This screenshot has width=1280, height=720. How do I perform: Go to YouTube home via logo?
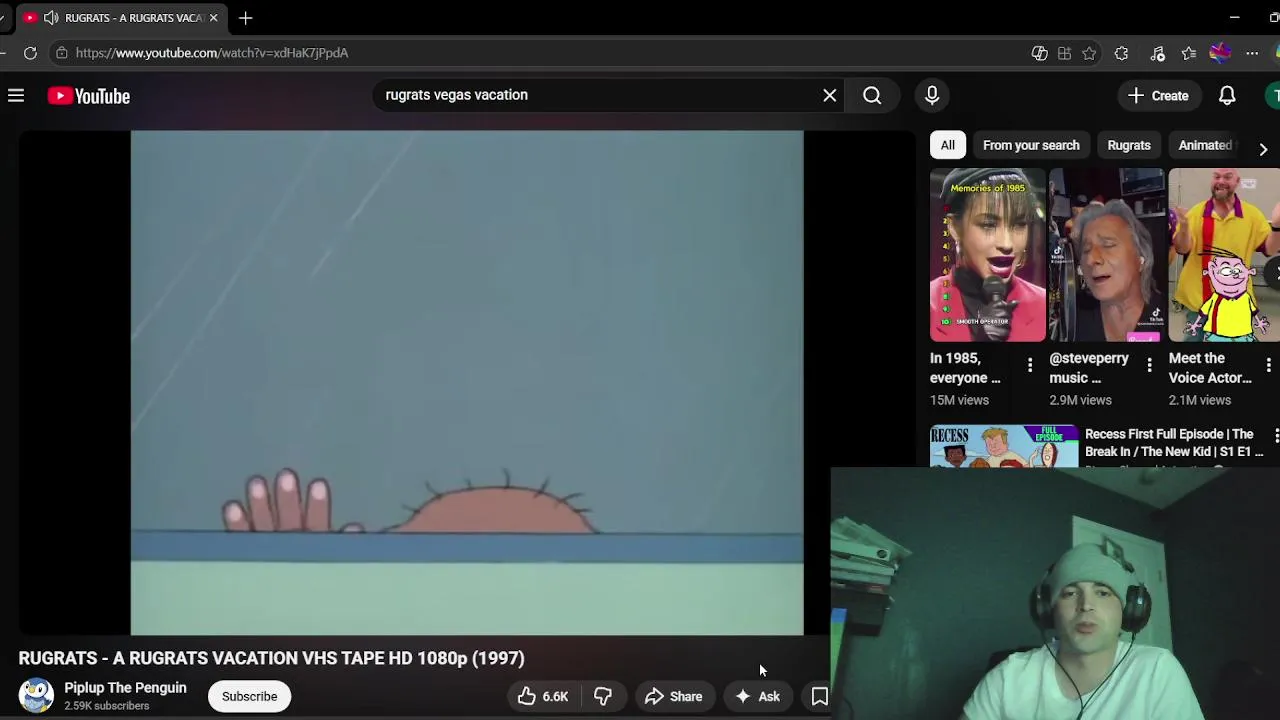[x=89, y=96]
